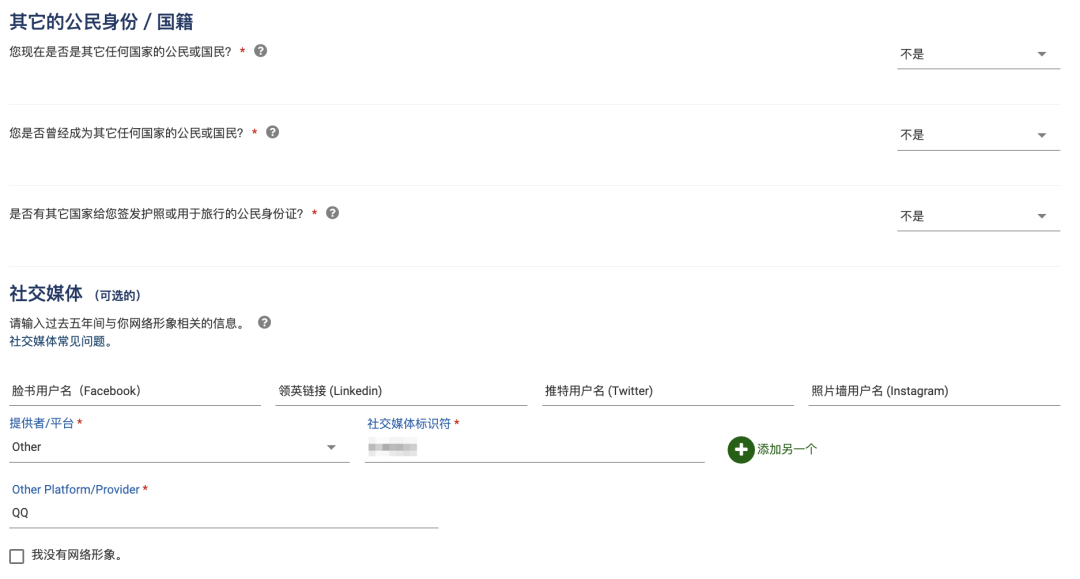The height and width of the screenshot is (579, 1080).
Task: Click the QQ value in Other Platform/Provider field
Action: [100, 512]
